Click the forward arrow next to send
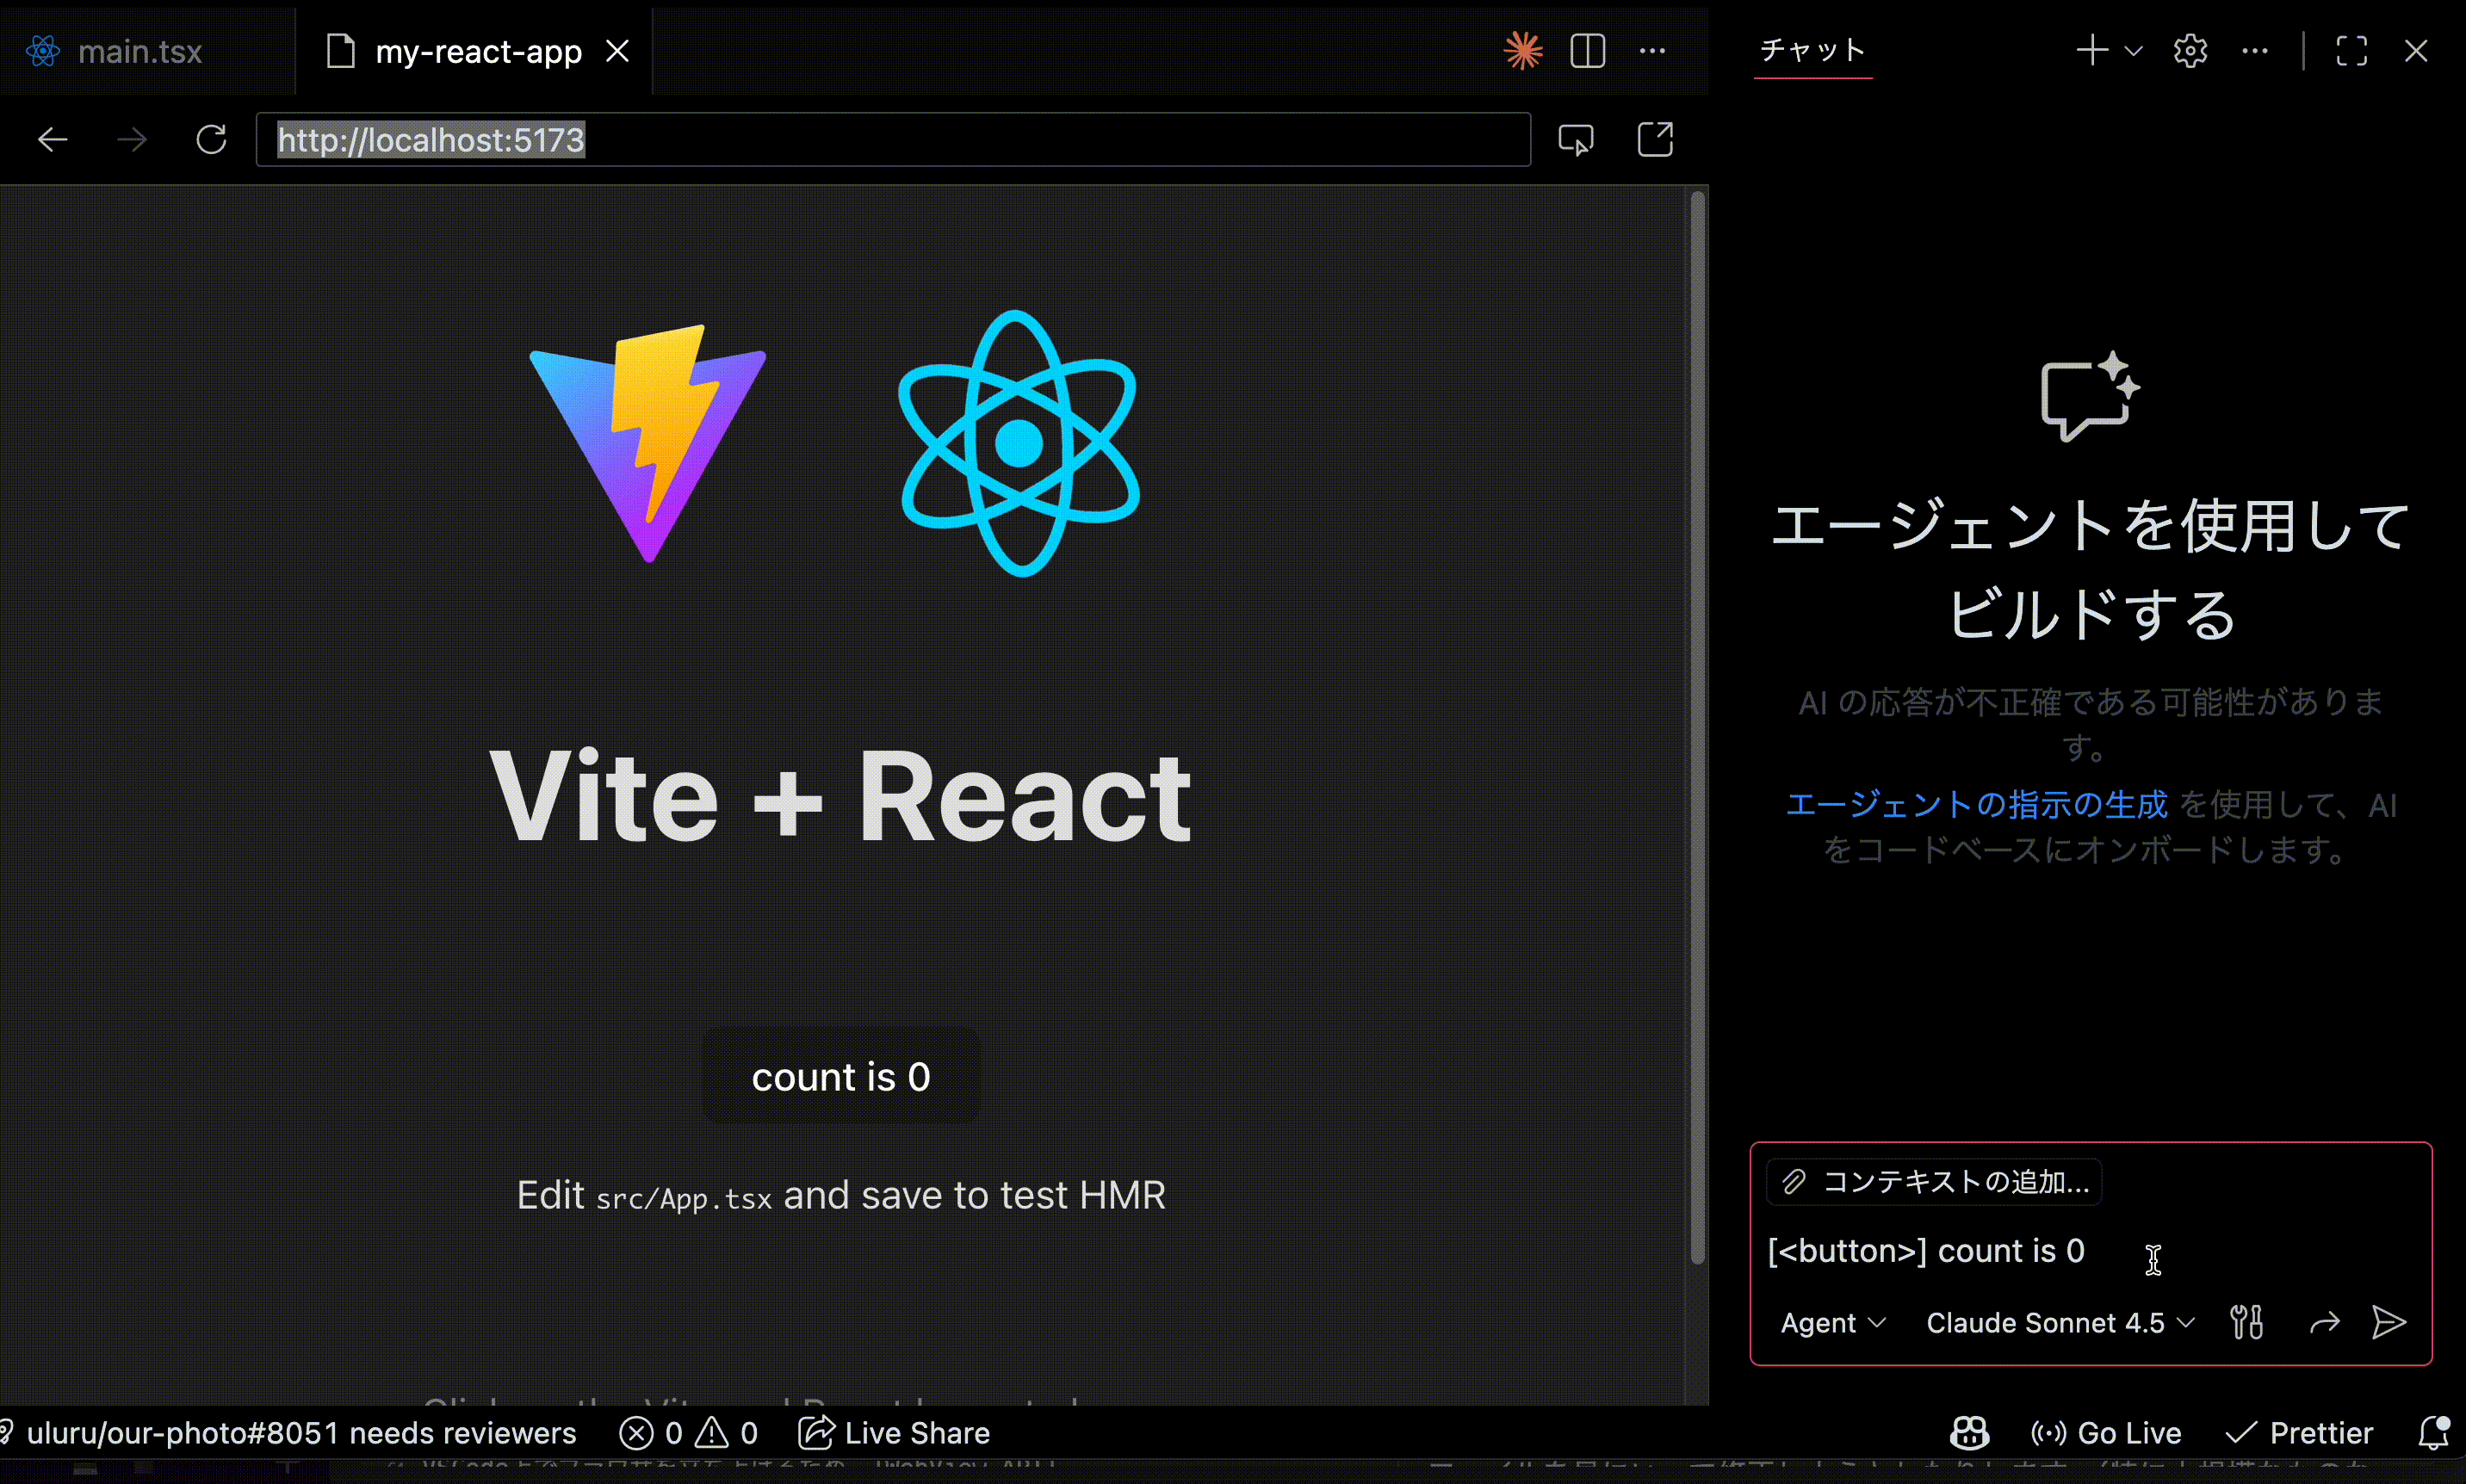This screenshot has width=2466, height=1484. tap(2325, 1323)
